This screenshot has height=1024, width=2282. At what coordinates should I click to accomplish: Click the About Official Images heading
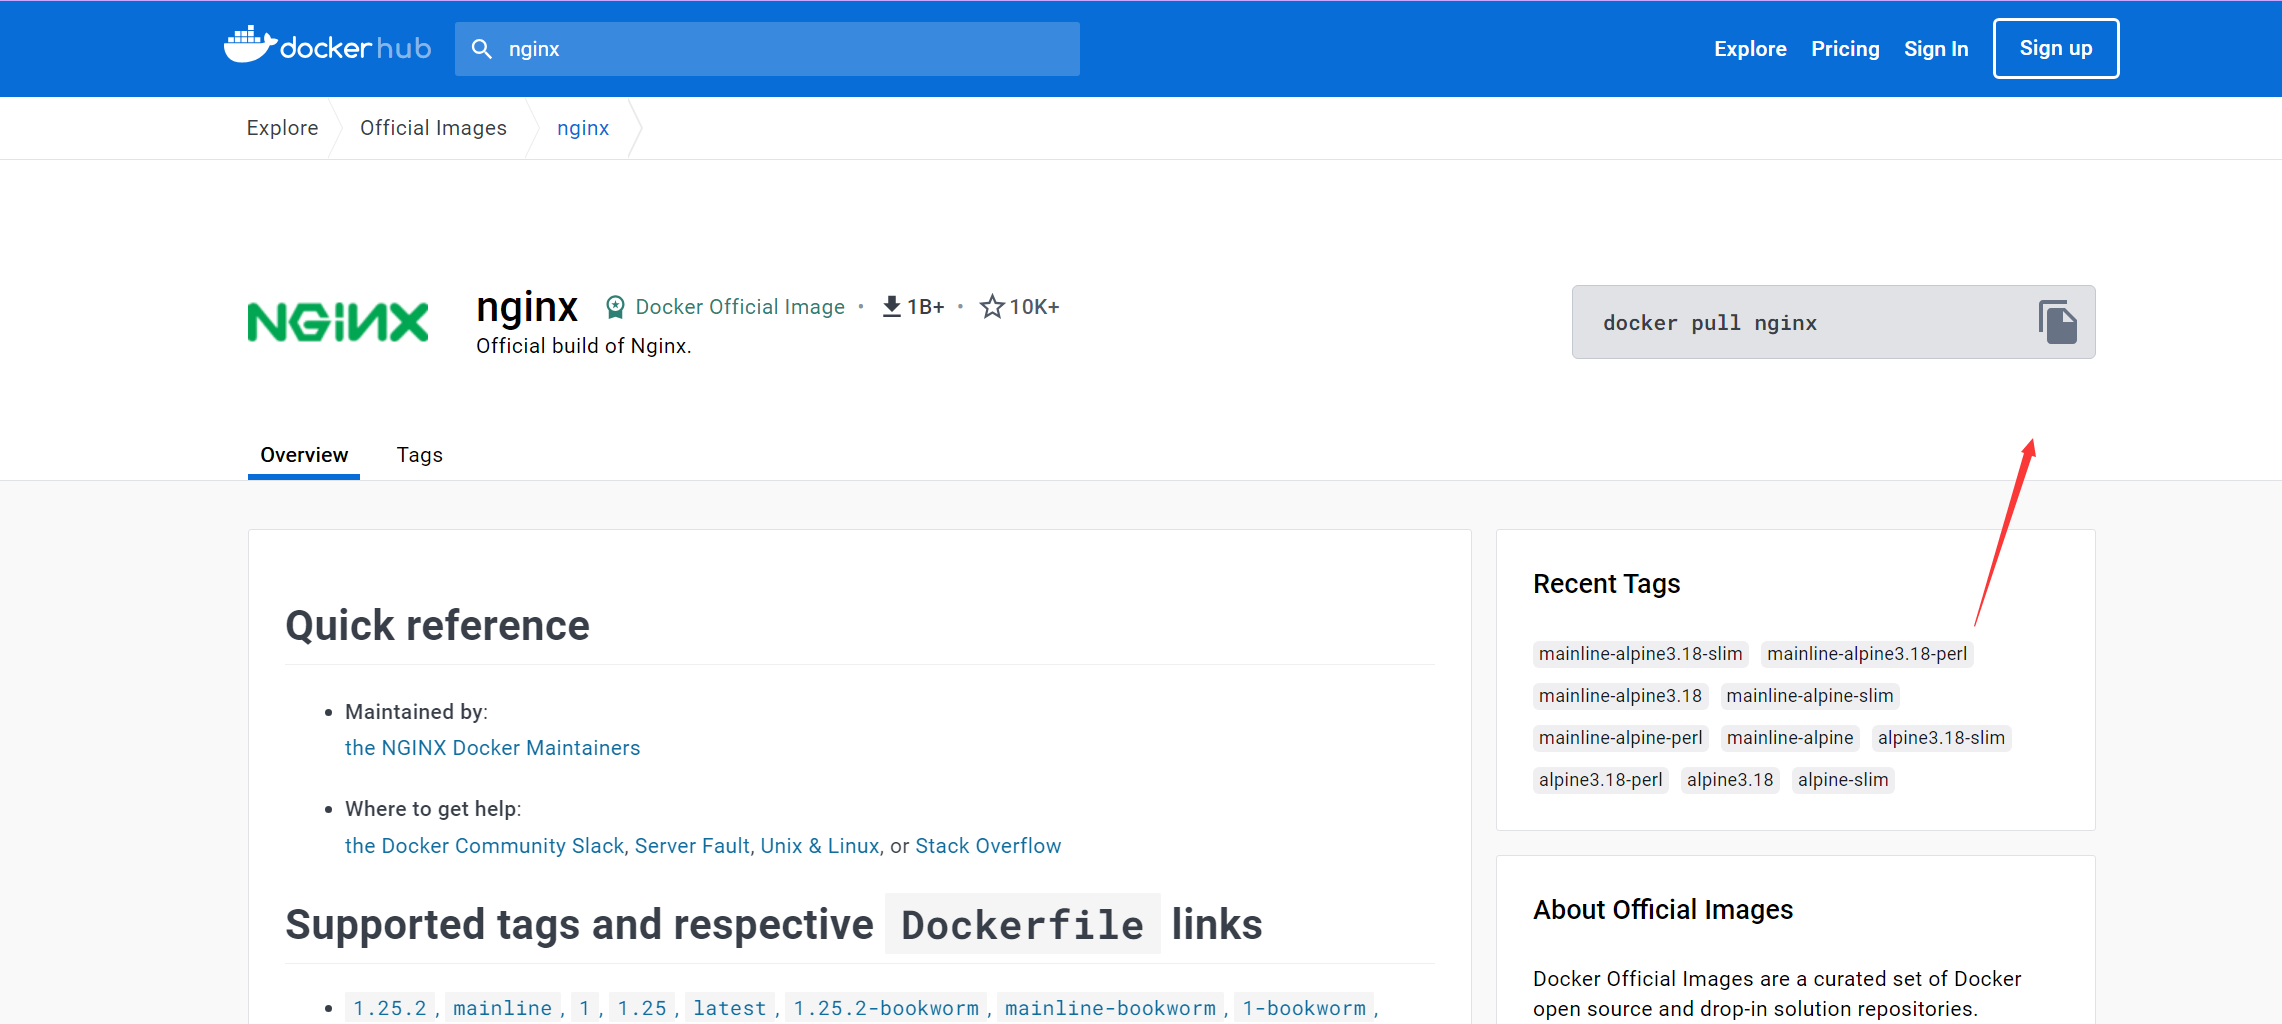pyautogui.click(x=1663, y=910)
